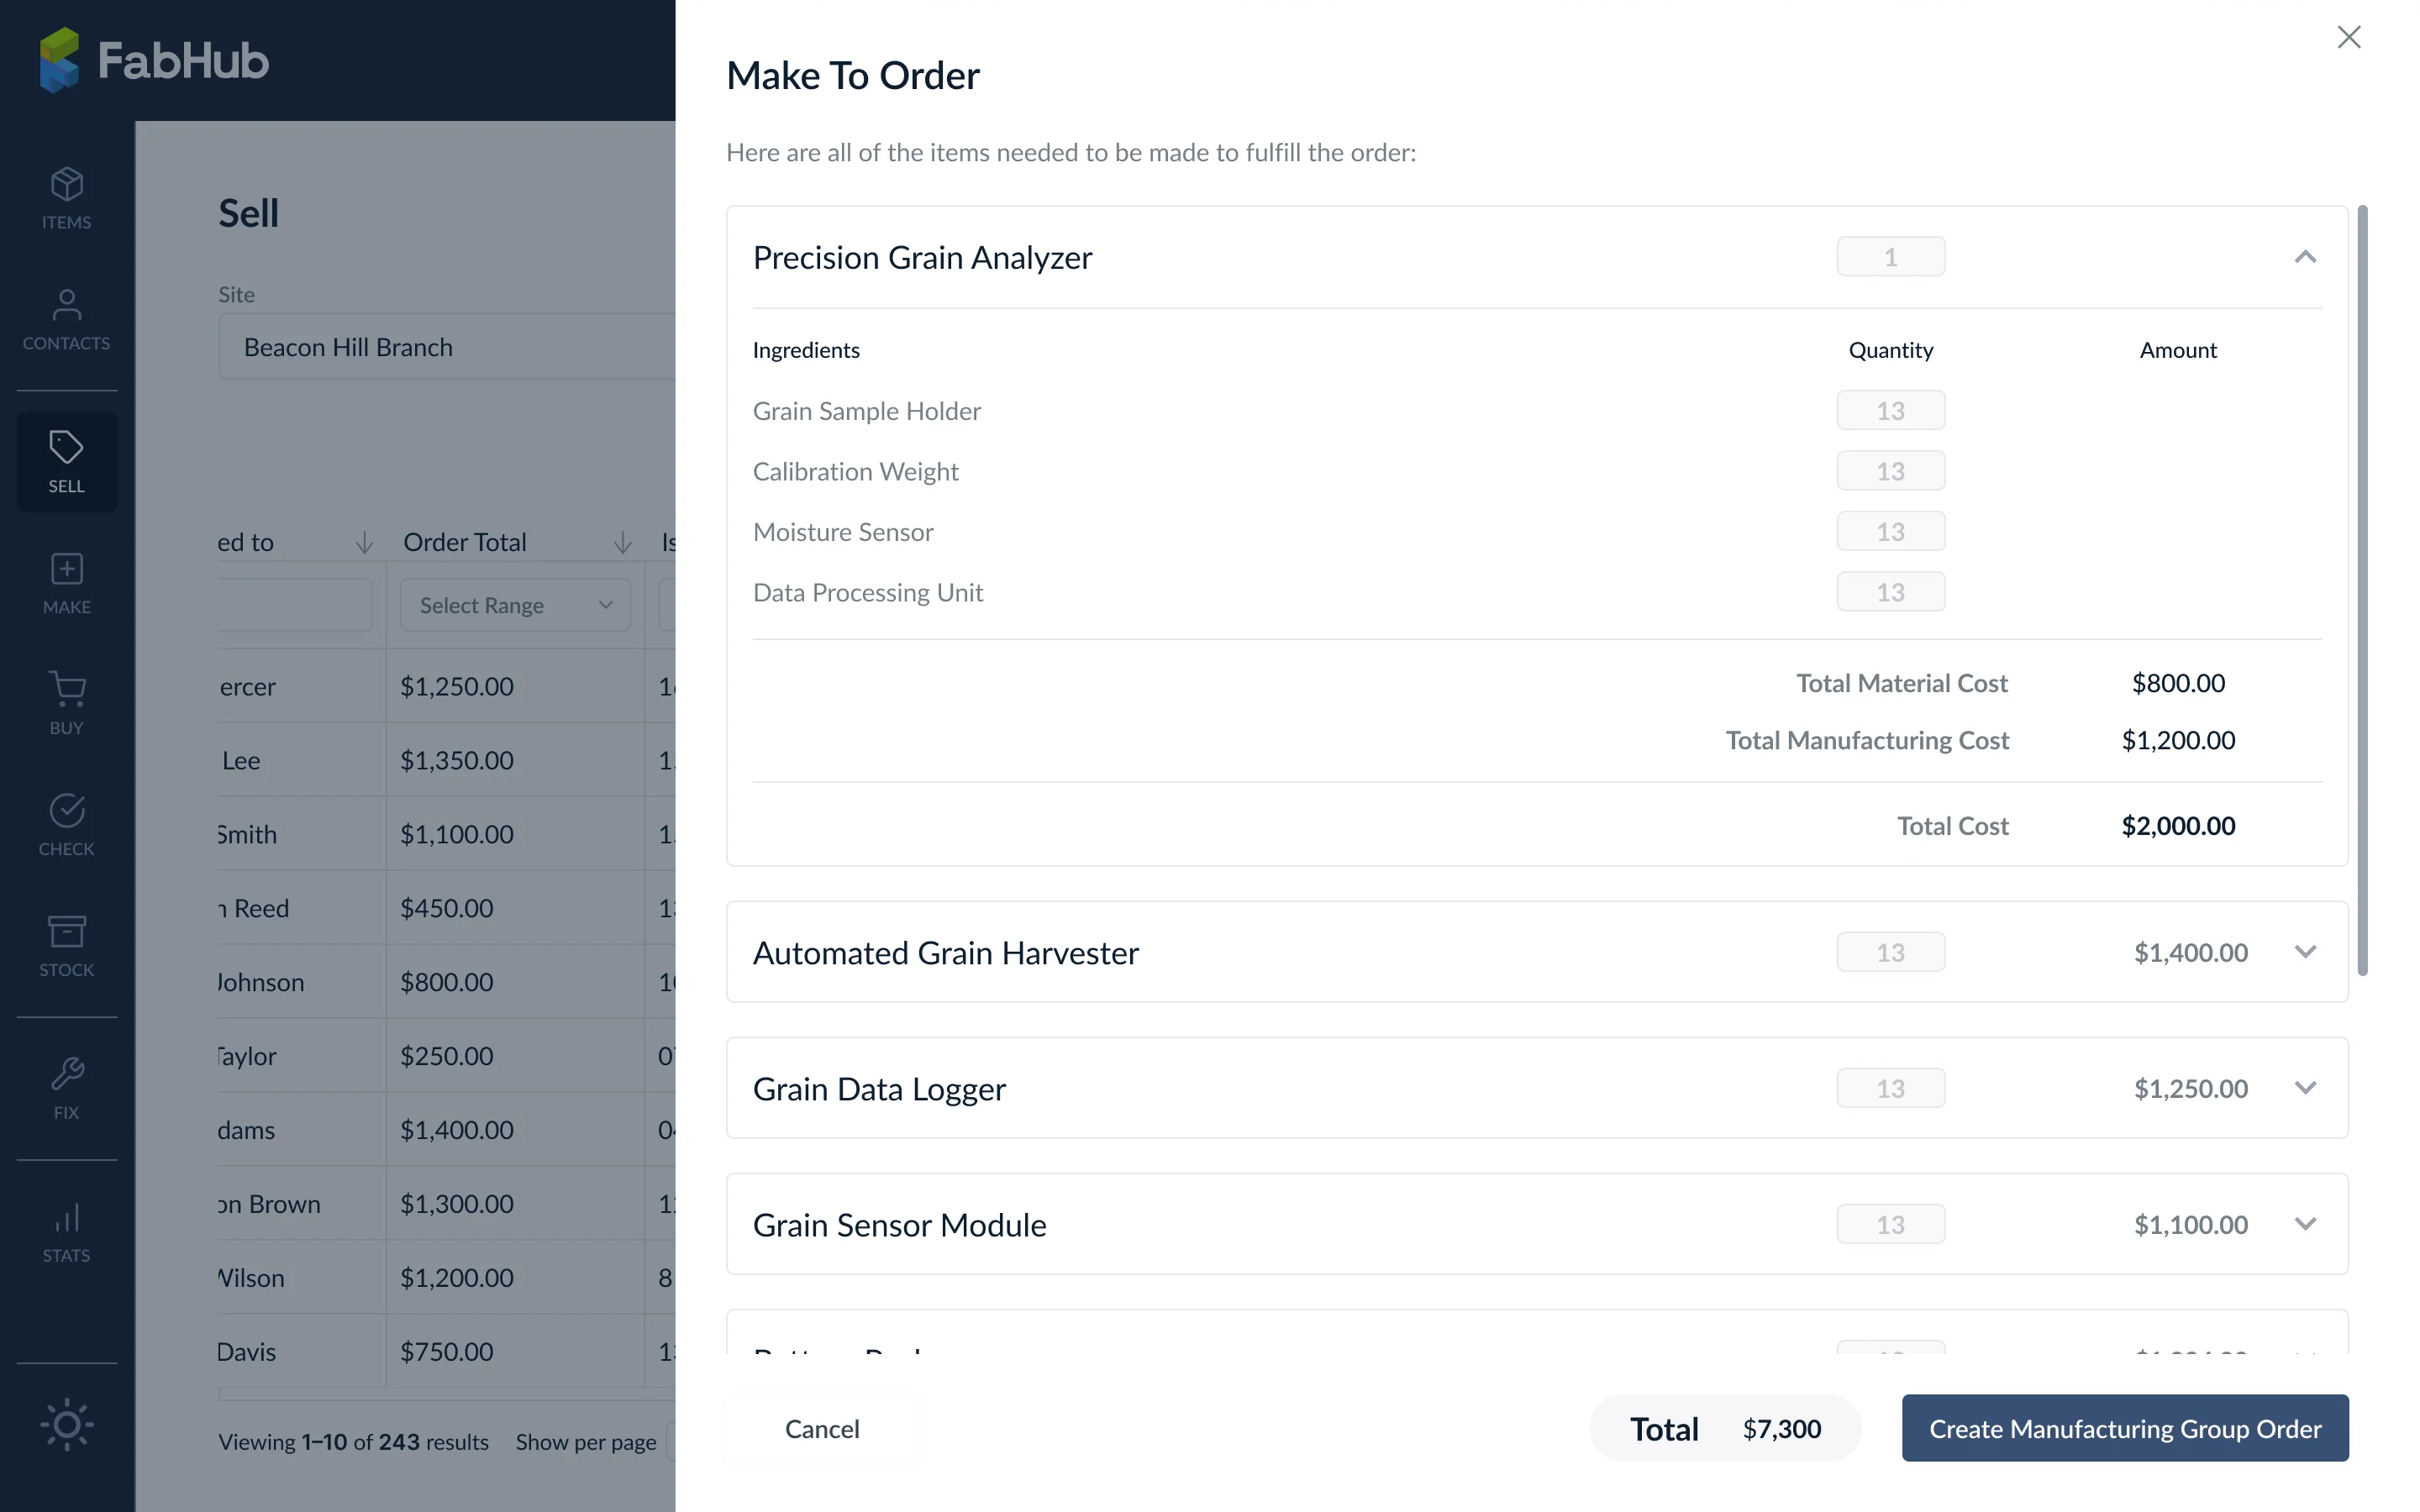
Task: Click the Grain Sample Holder quantity field
Action: [x=1890, y=410]
